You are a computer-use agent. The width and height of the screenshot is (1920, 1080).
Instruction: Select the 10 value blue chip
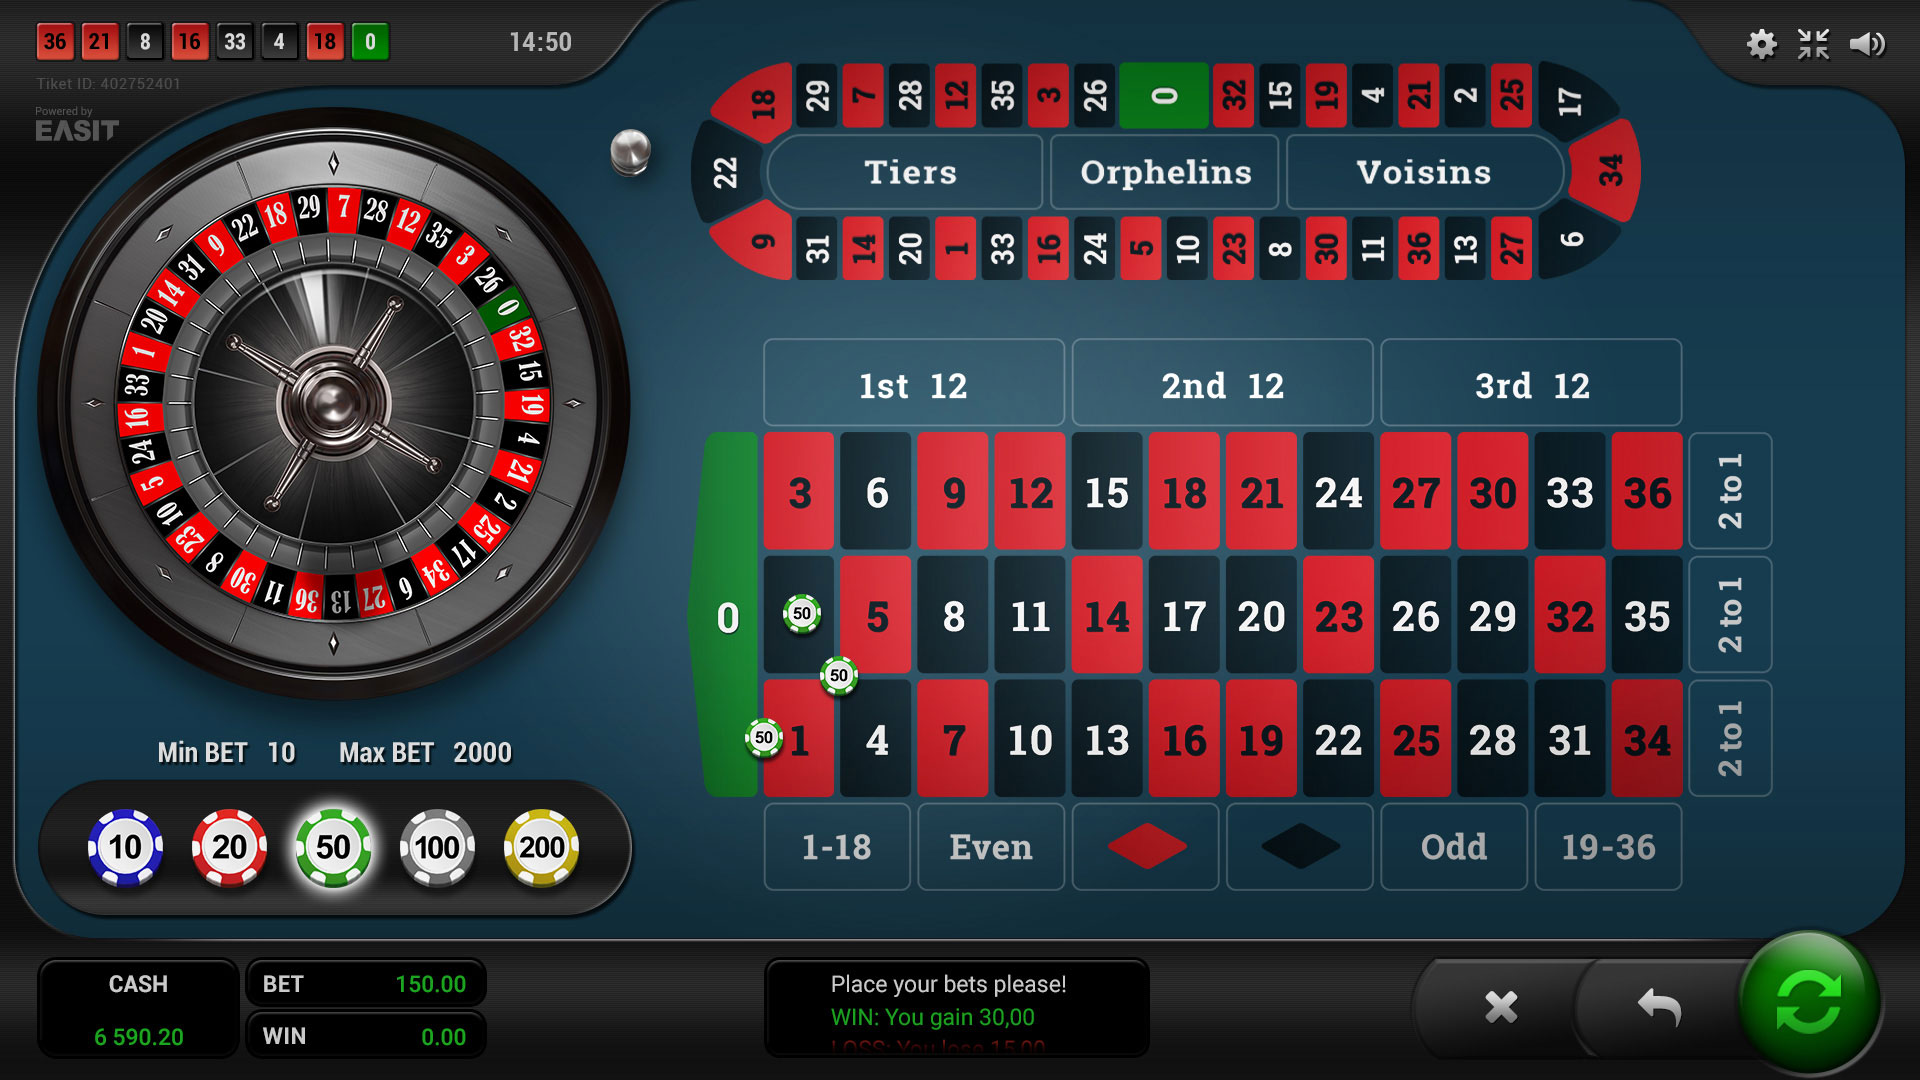click(x=125, y=848)
